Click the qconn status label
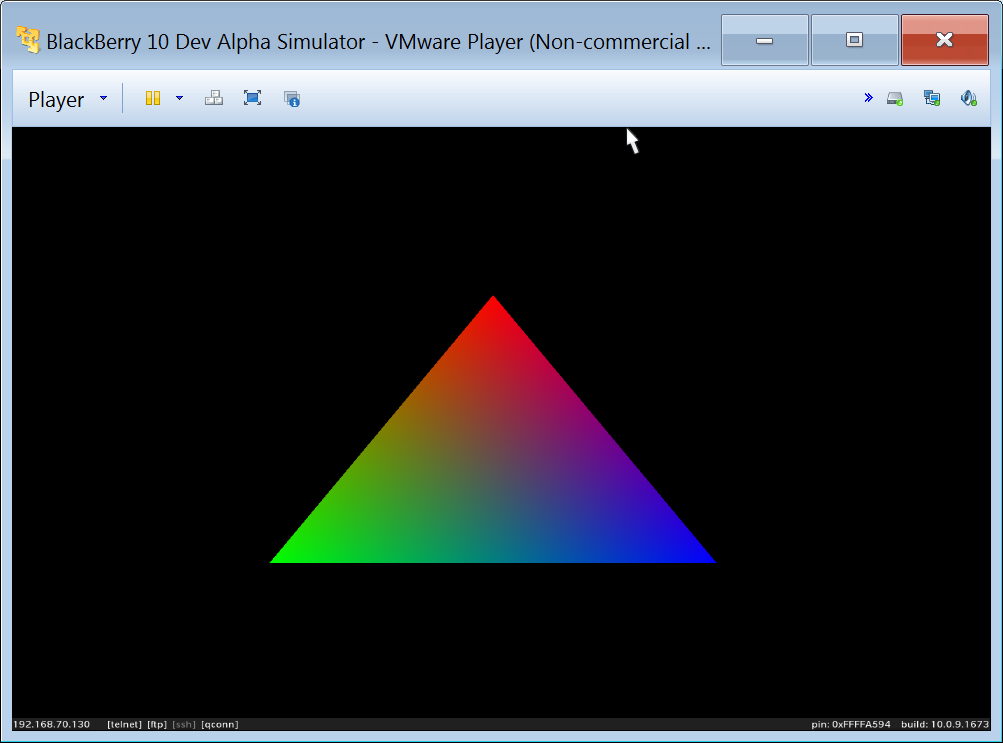Viewport: 1003px width, 743px height. [219, 724]
